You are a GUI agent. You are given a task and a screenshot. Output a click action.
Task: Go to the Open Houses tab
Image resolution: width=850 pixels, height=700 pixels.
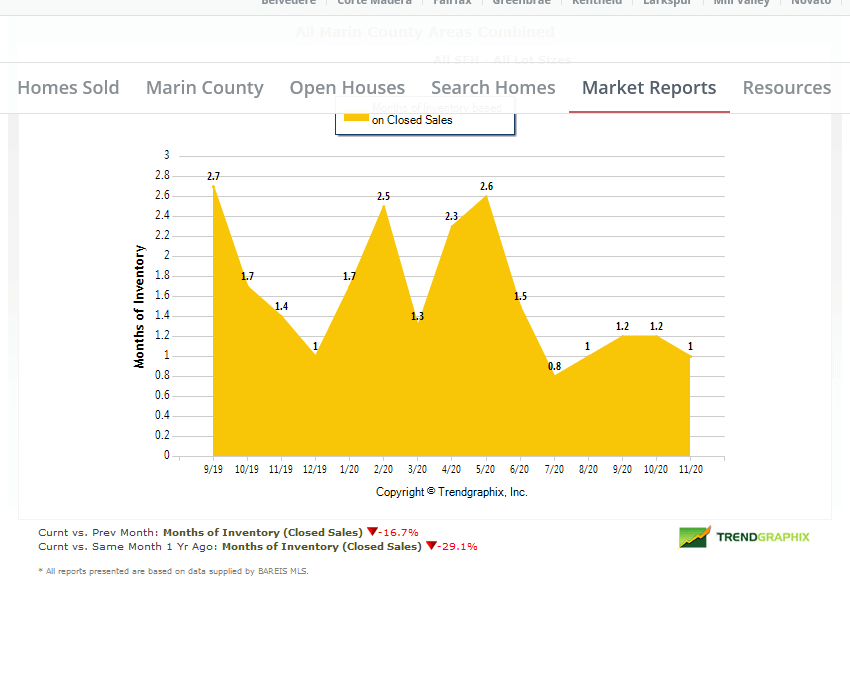tap(347, 88)
